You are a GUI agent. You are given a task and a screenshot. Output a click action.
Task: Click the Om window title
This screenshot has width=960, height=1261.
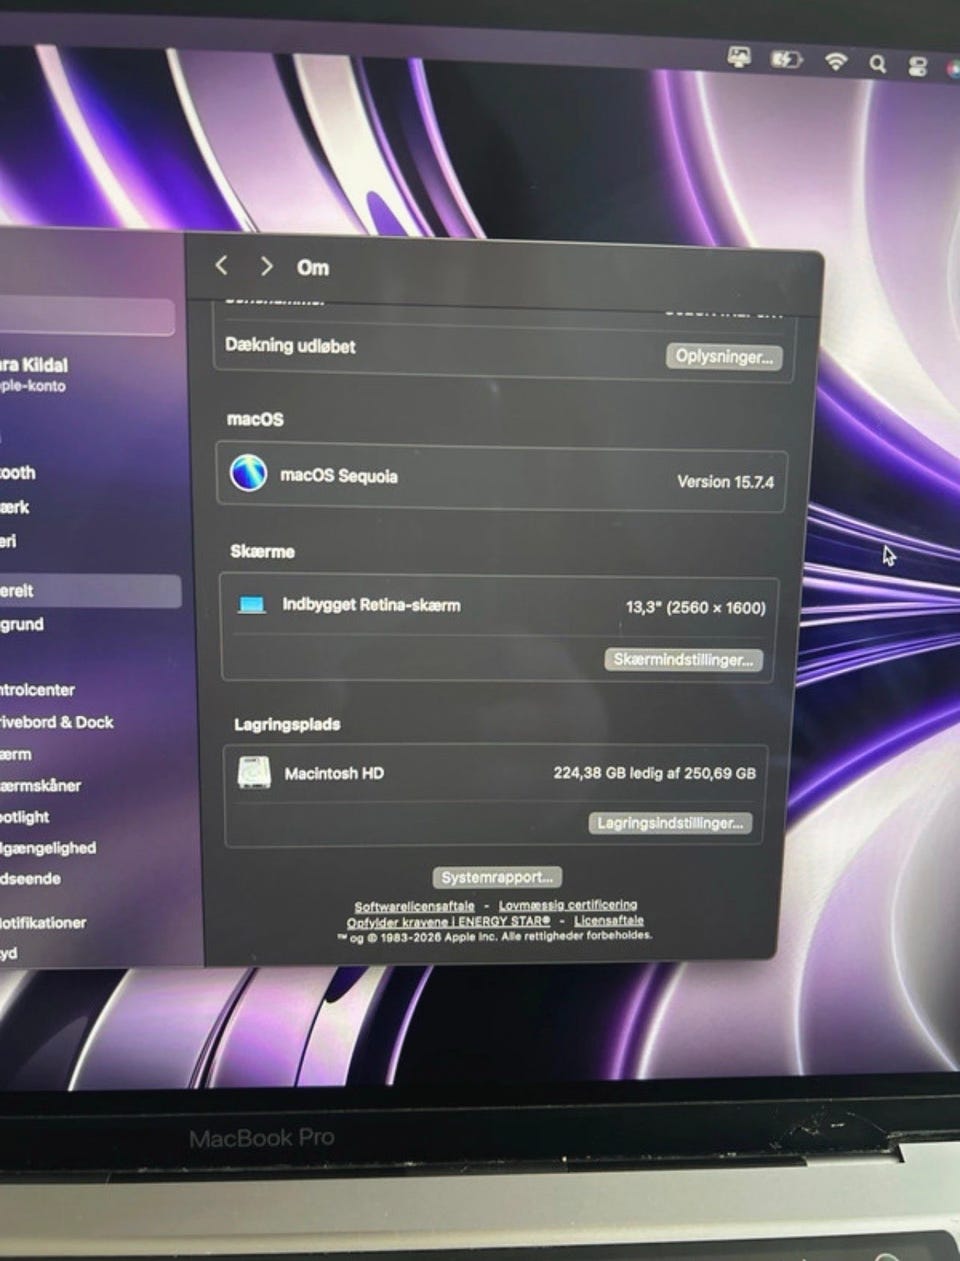tap(313, 267)
